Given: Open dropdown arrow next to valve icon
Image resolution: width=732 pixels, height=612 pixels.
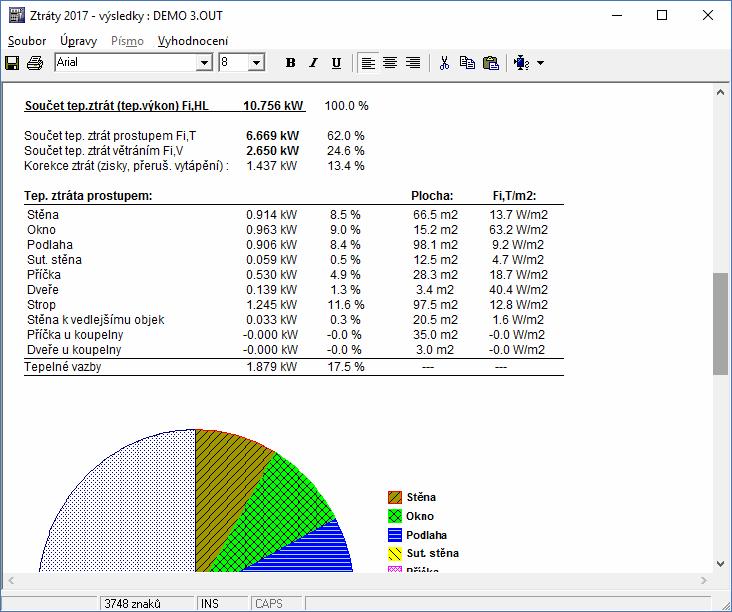Looking at the screenshot, I should coord(540,63).
